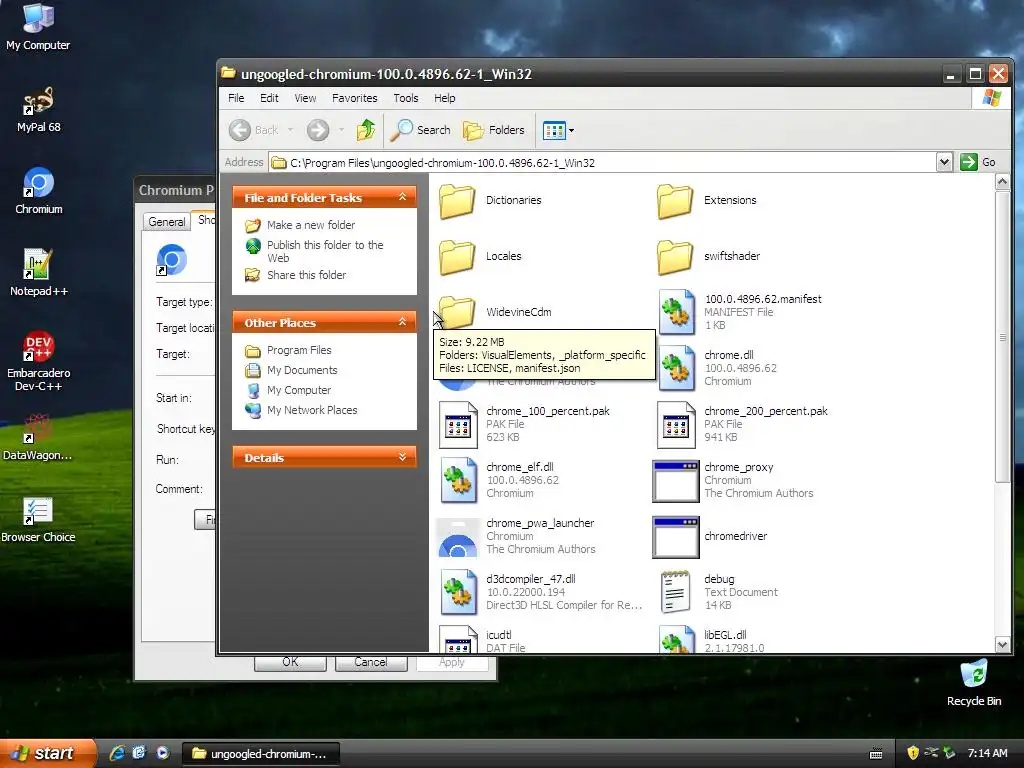The image size is (1024, 768).
Task: Open the View menu
Action: [x=305, y=98]
